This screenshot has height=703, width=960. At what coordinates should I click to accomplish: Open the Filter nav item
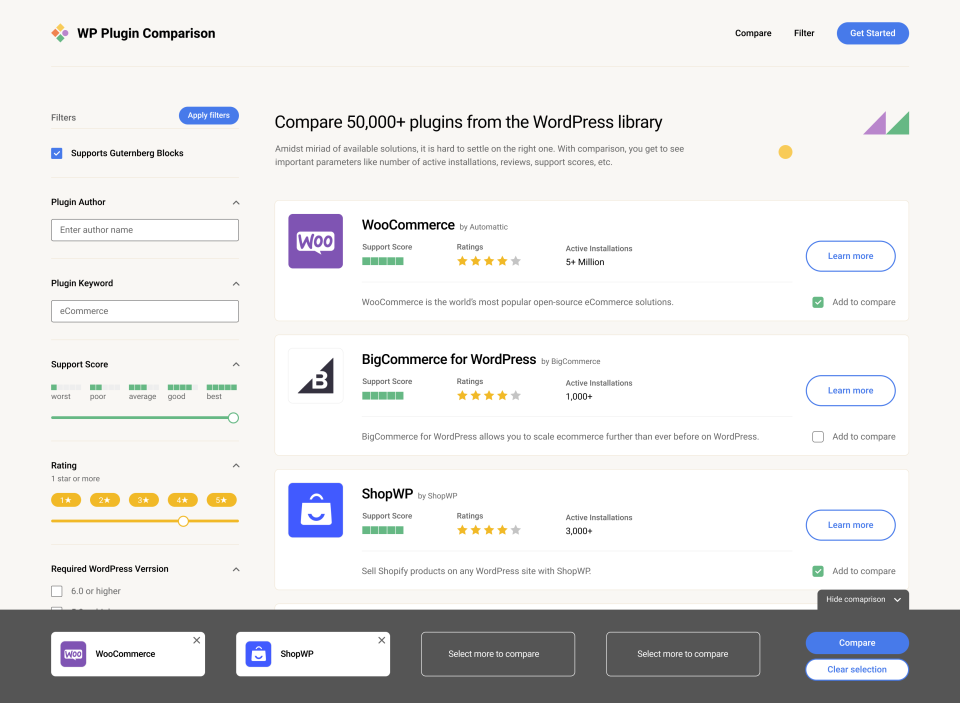pos(804,33)
